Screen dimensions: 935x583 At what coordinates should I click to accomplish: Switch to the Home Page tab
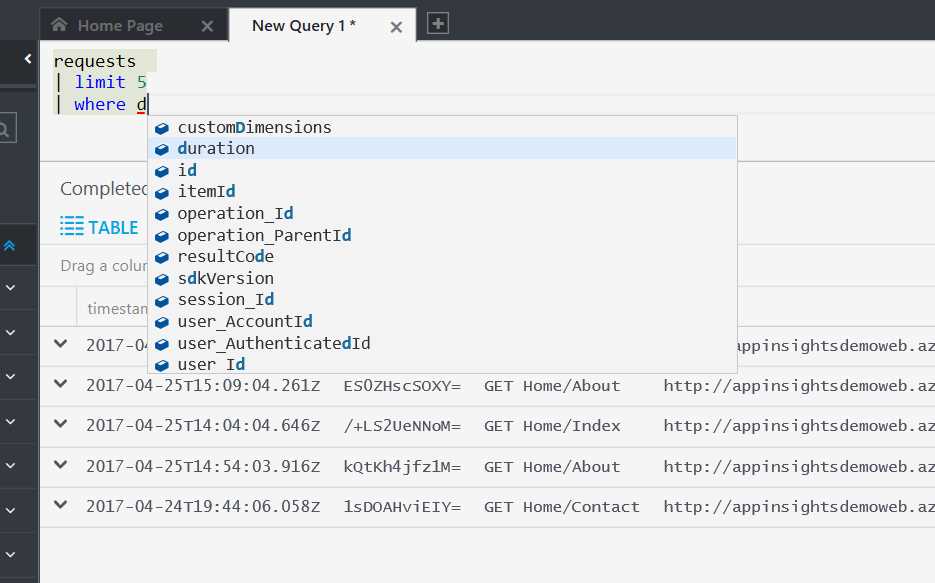[x=120, y=24]
